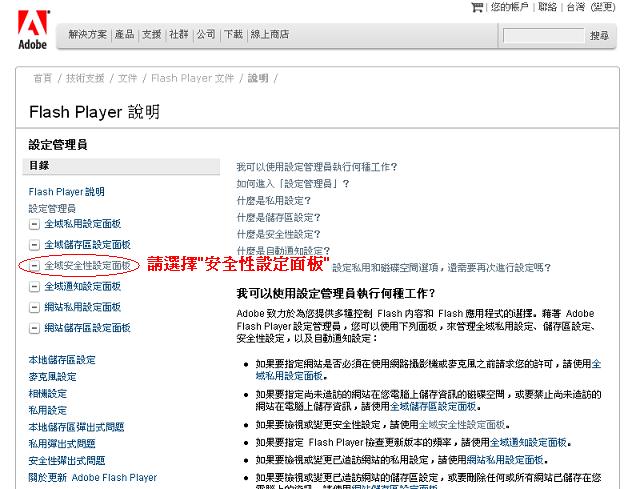This screenshot has height=489, width=636.
Task: Jump to 什麼是安全性設定? question
Action: point(279,234)
